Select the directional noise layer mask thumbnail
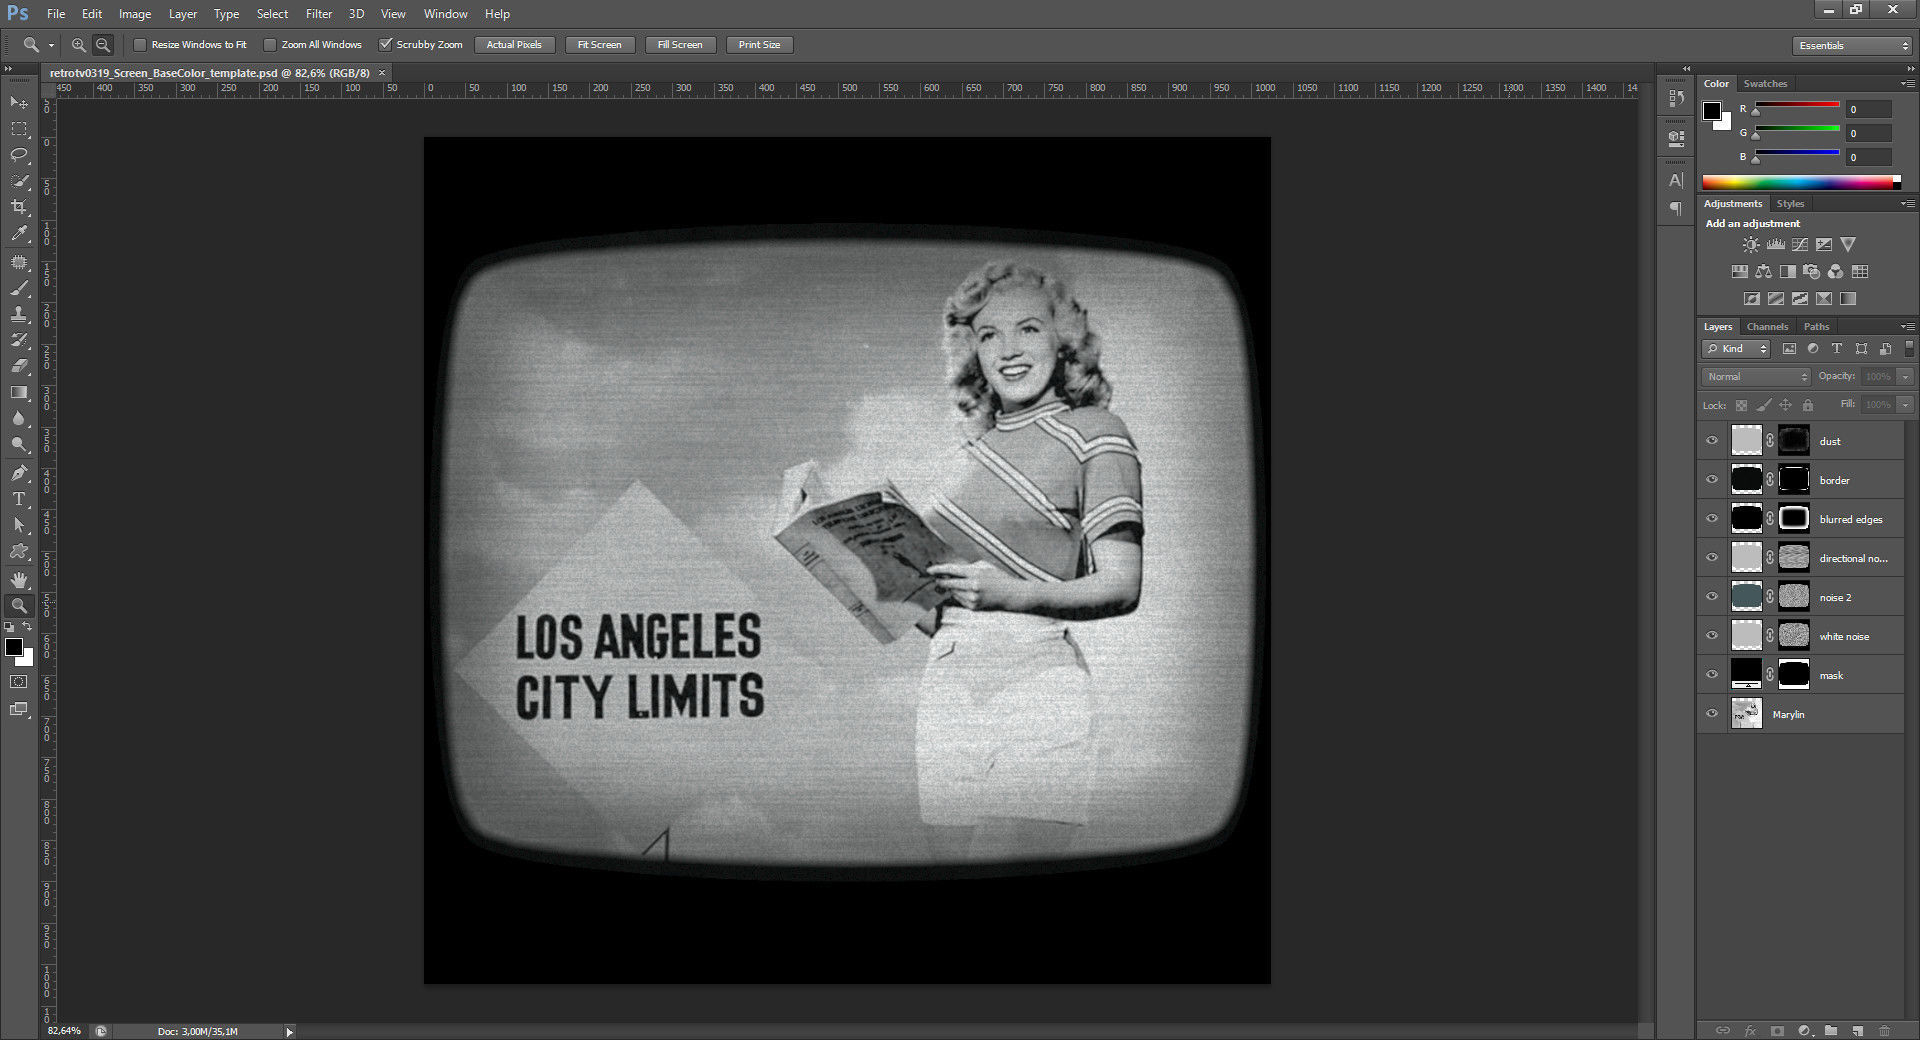Viewport: 1920px width, 1040px height. click(x=1794, y=558)
